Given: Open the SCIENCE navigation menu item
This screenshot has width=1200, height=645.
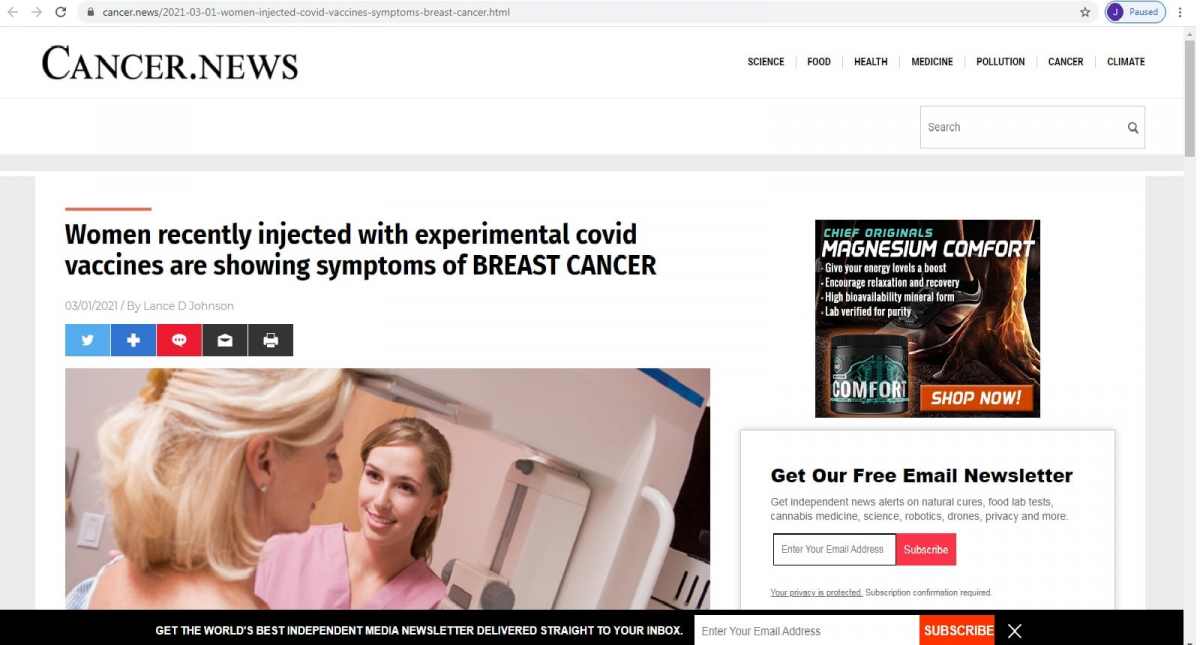Looking at the screenshot, I should pos(766,62).
